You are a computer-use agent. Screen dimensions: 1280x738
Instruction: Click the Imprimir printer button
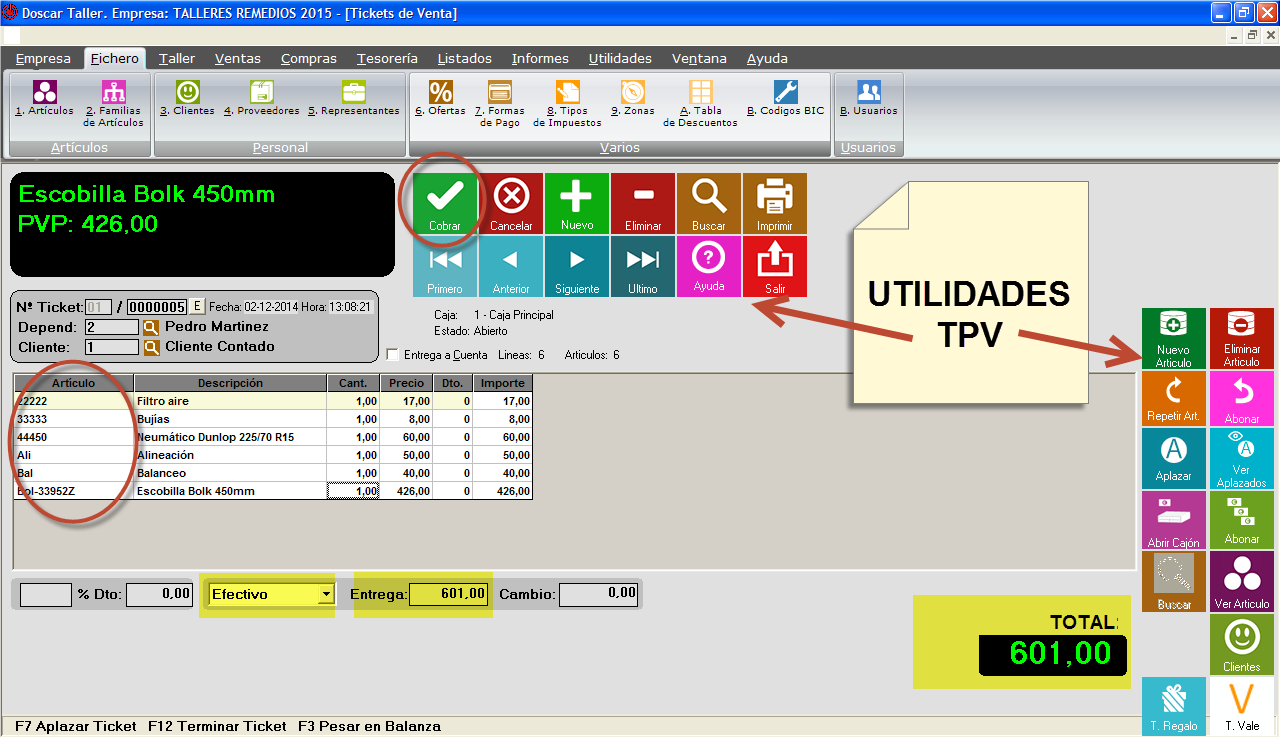(x=774, y=204)
